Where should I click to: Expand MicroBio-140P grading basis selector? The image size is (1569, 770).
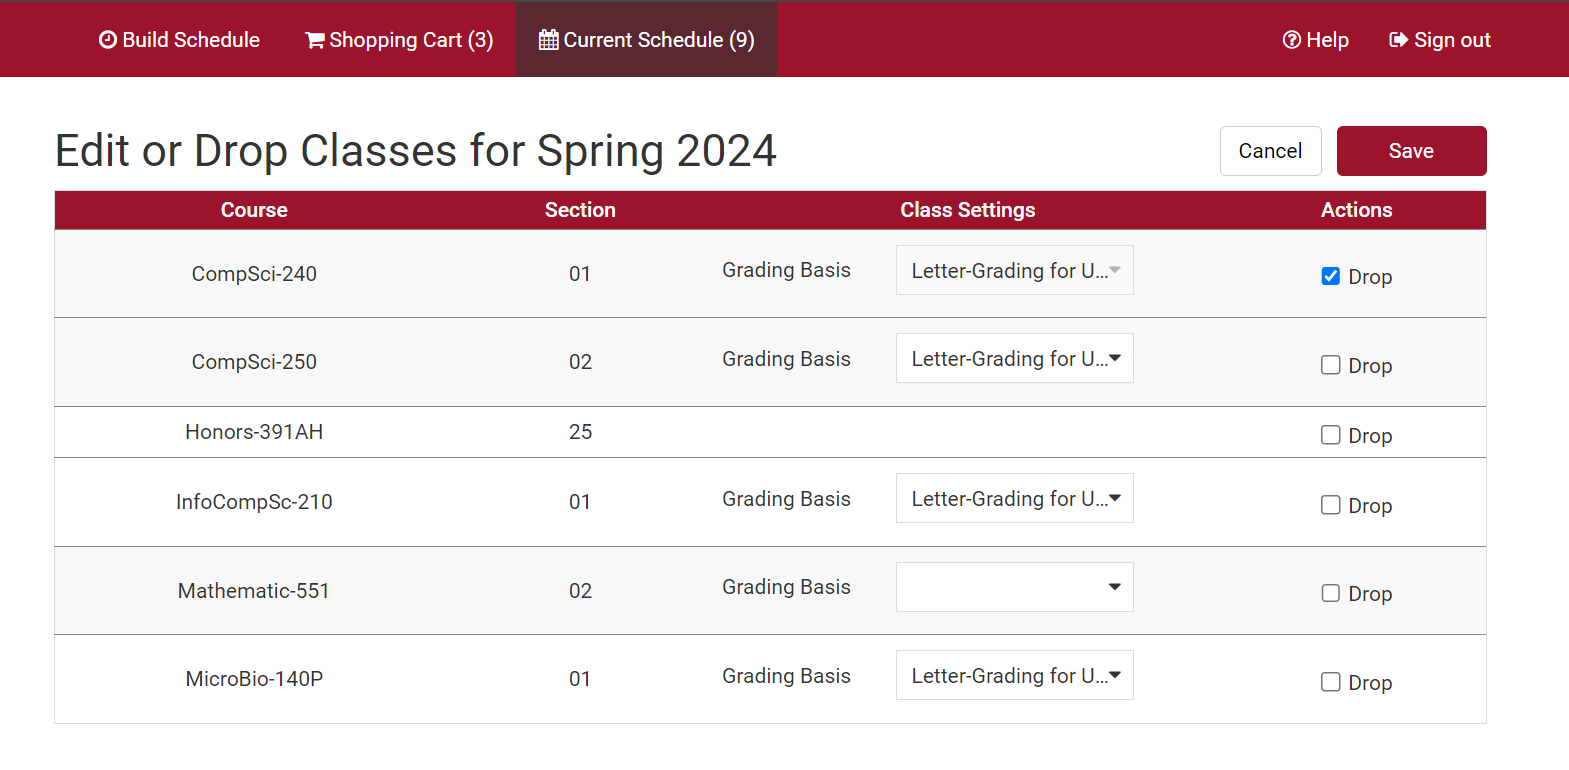pos(1014,675)
